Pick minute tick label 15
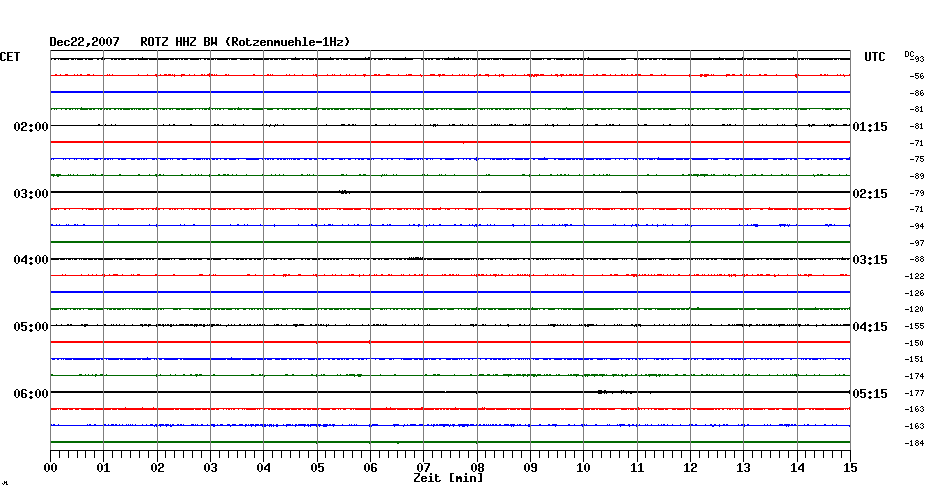The height and width of the screenshot is (494, 930). (x=850, y=468)
